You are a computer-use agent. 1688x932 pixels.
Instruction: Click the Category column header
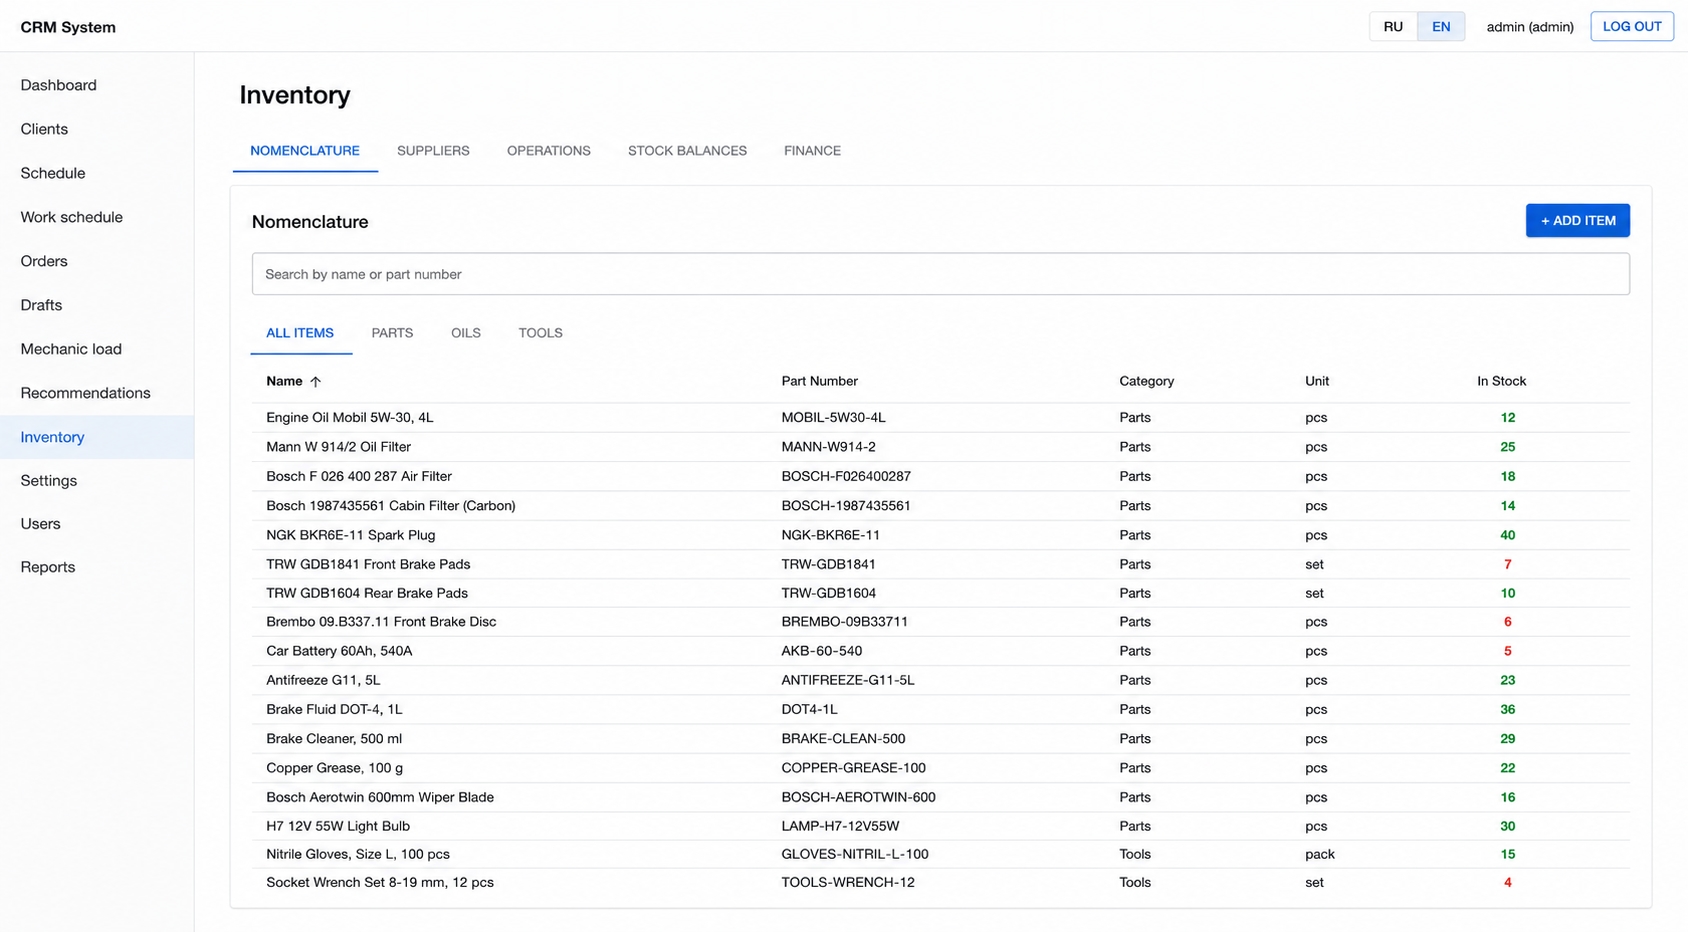1146,381
